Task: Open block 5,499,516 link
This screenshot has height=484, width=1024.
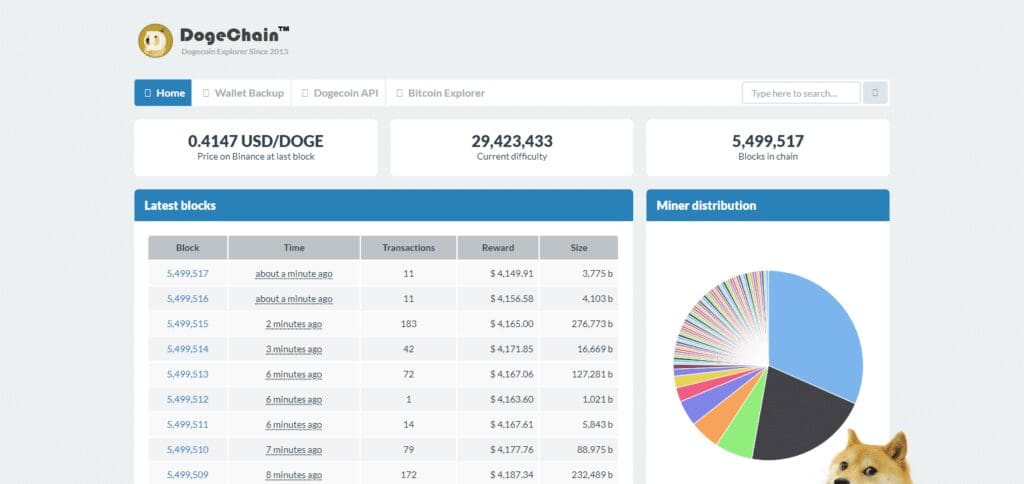Action: (187, 298)
